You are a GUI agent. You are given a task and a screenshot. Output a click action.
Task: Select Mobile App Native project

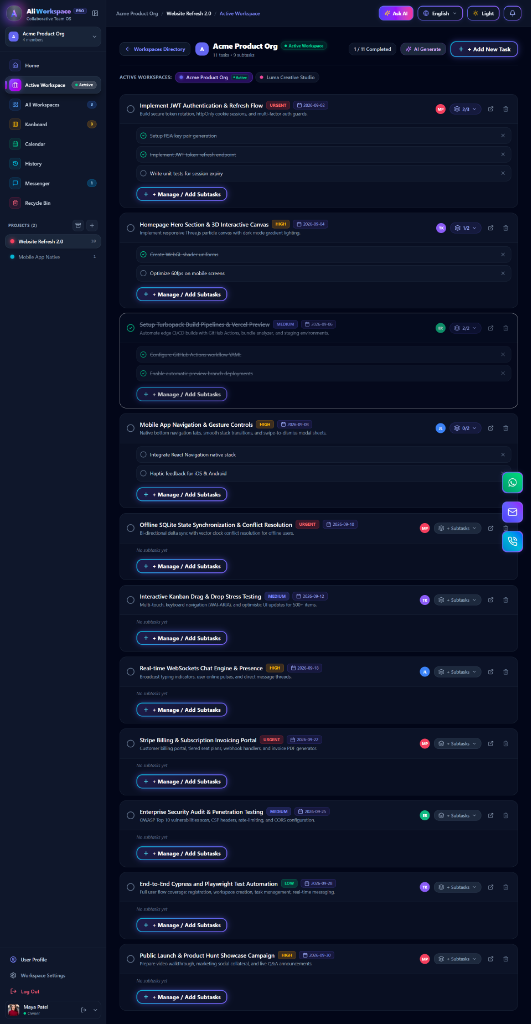[53, 257]
